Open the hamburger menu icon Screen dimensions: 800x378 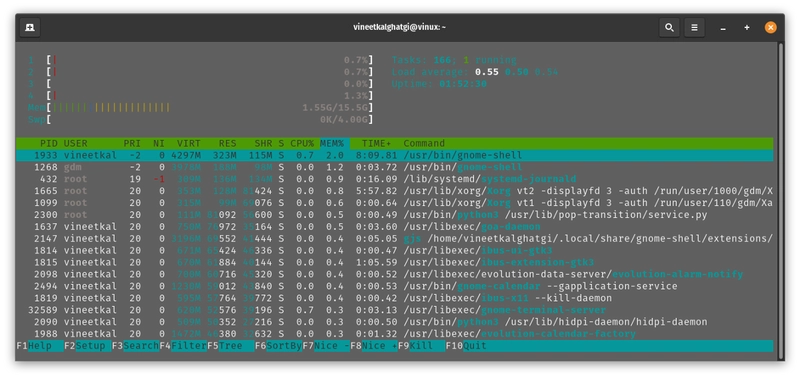point(694,28)
